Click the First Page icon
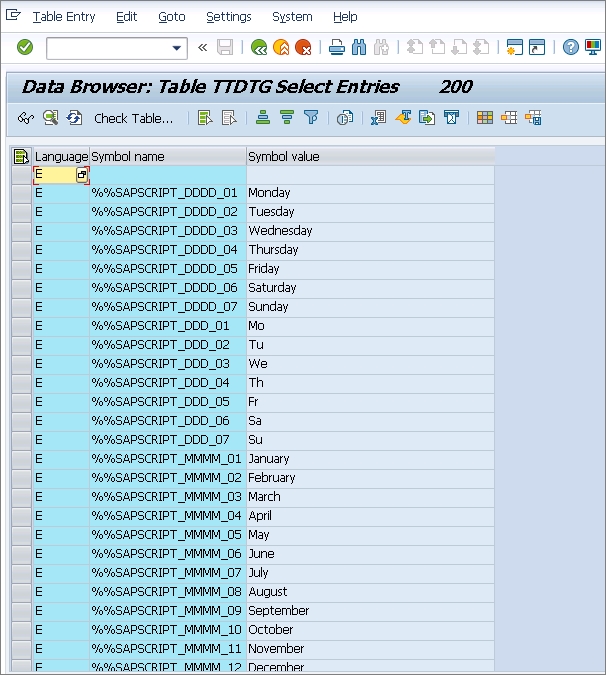This screenshot has height=675, width=606. [x=414, y=47]
